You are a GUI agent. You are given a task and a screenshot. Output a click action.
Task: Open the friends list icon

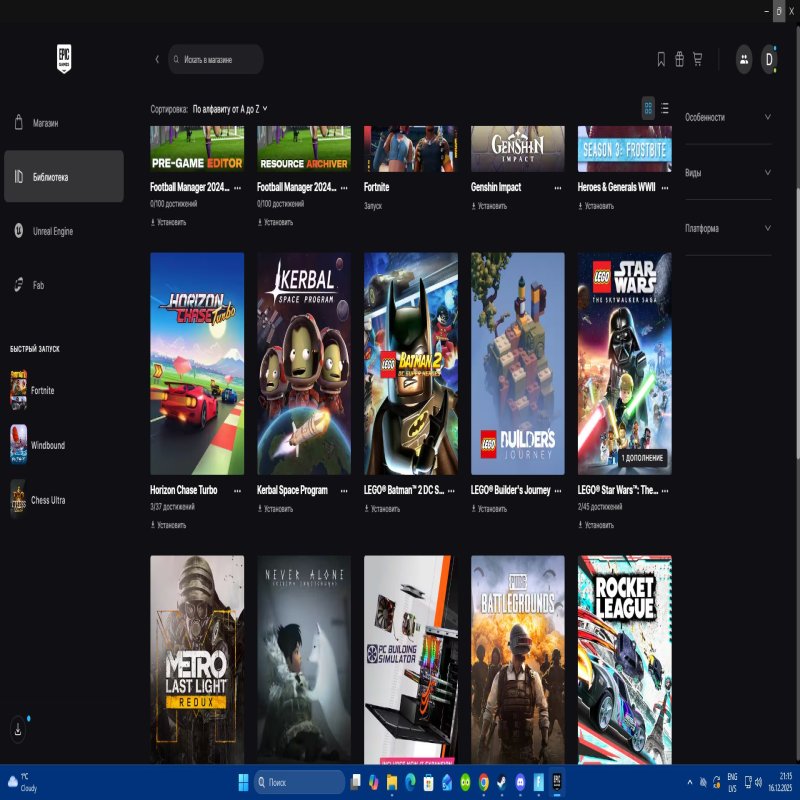tap(744, 59)
